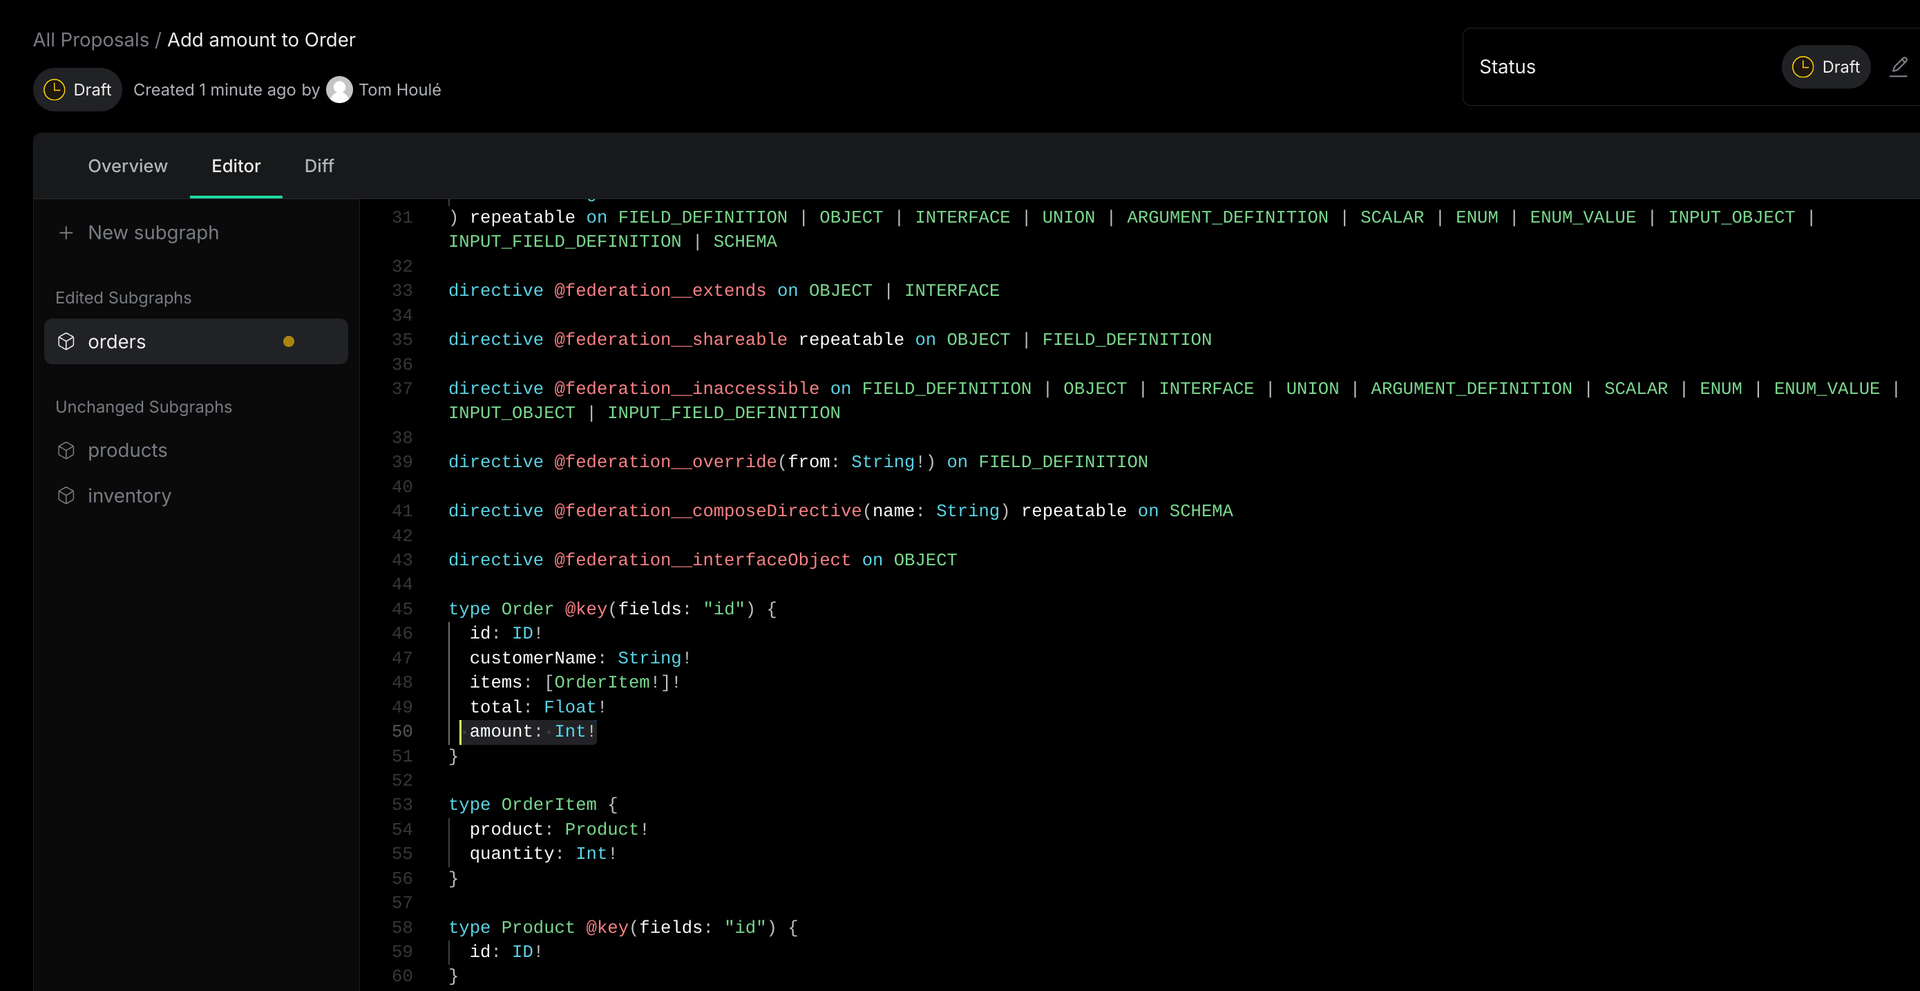1920x991 pixels.
Task: Click the type OrderItem definition line
Action: pos(532,805)
